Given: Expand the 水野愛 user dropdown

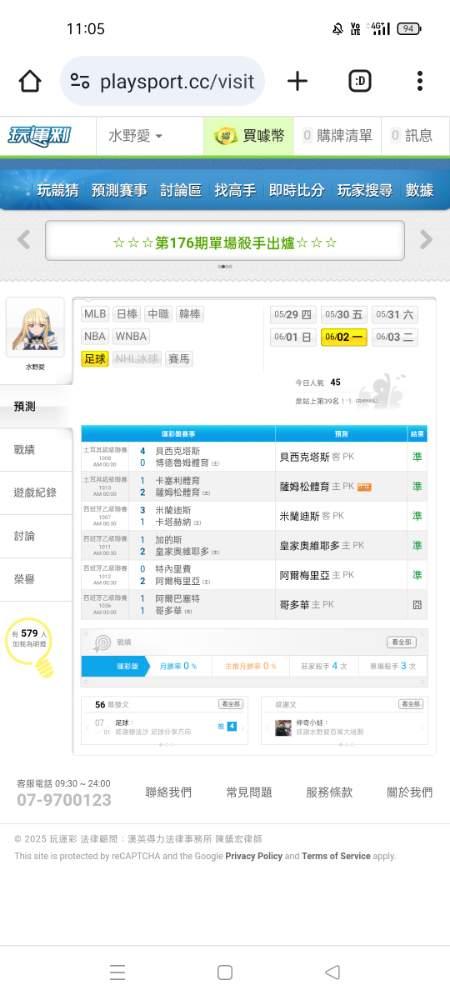Looking at the screenshot, I should coord(135,136).
